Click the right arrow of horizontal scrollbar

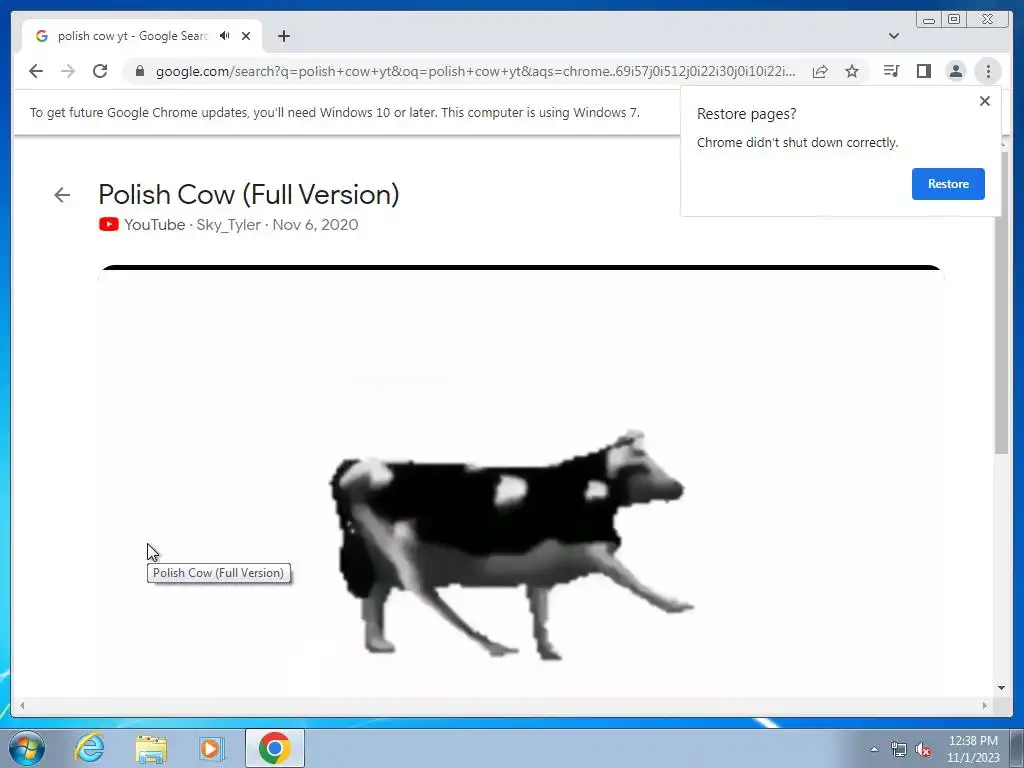pos(985,705)
